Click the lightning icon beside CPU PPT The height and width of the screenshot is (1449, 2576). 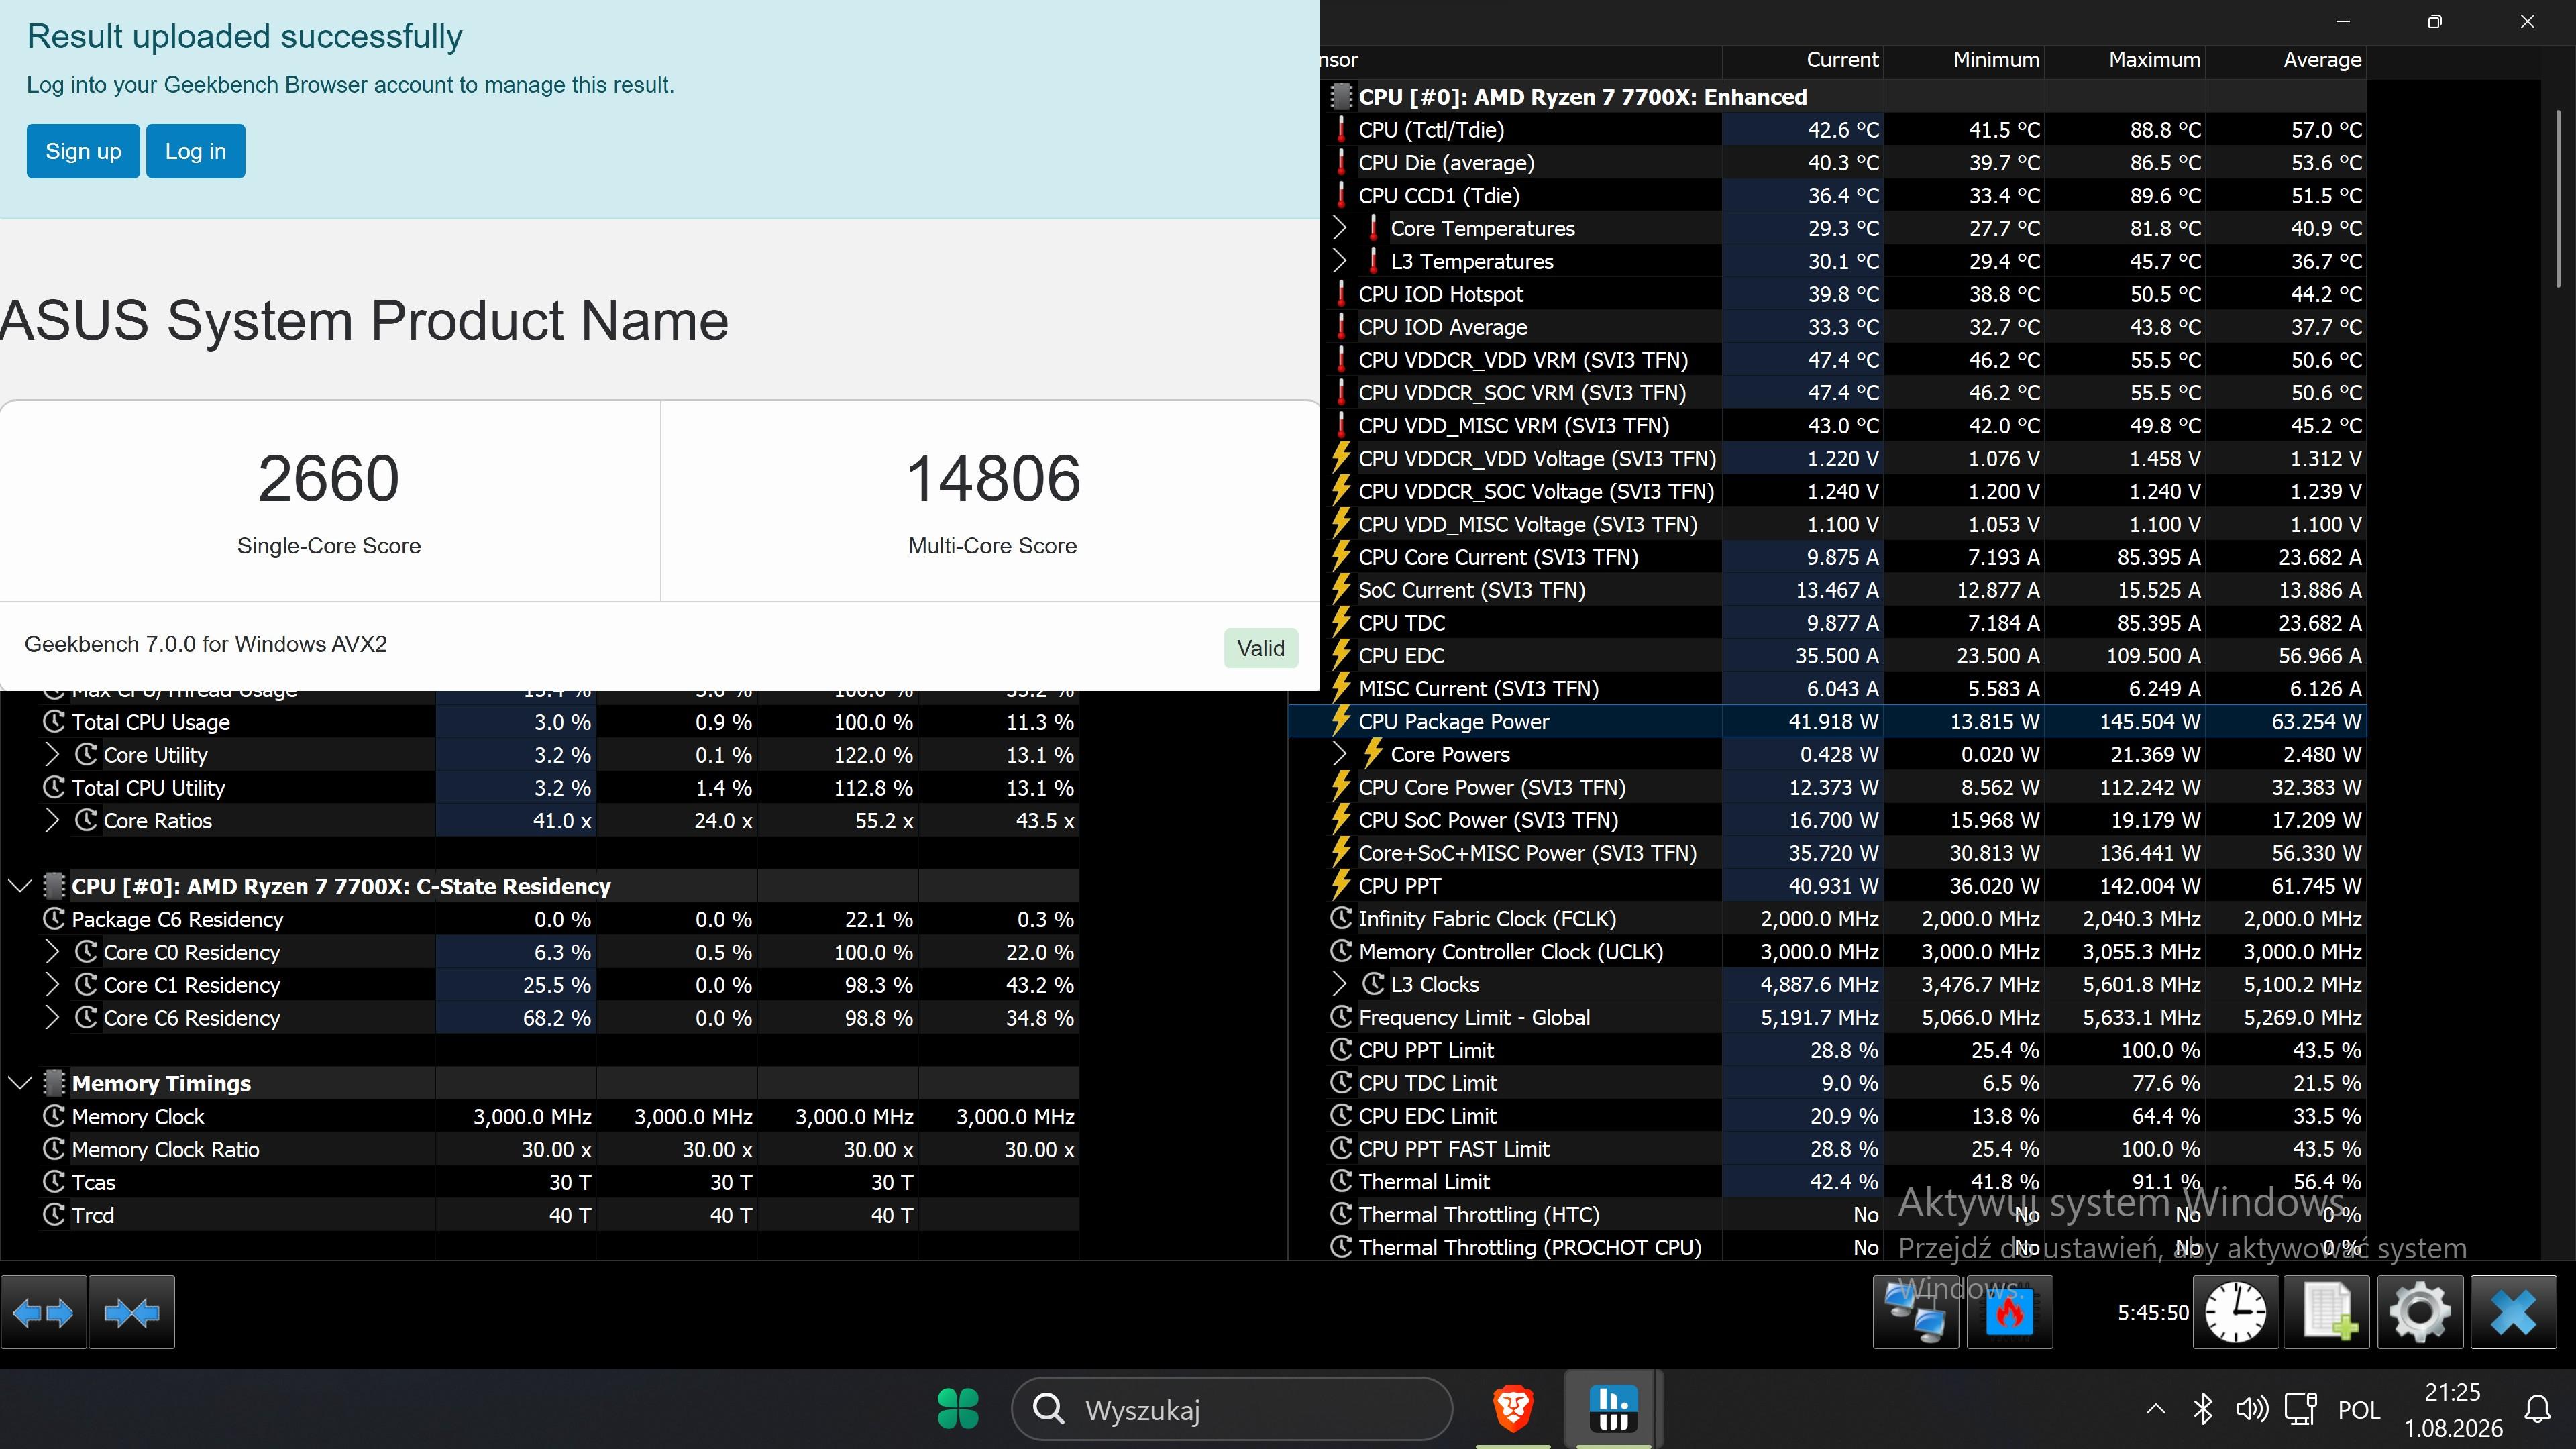(x=1341, y=885)
